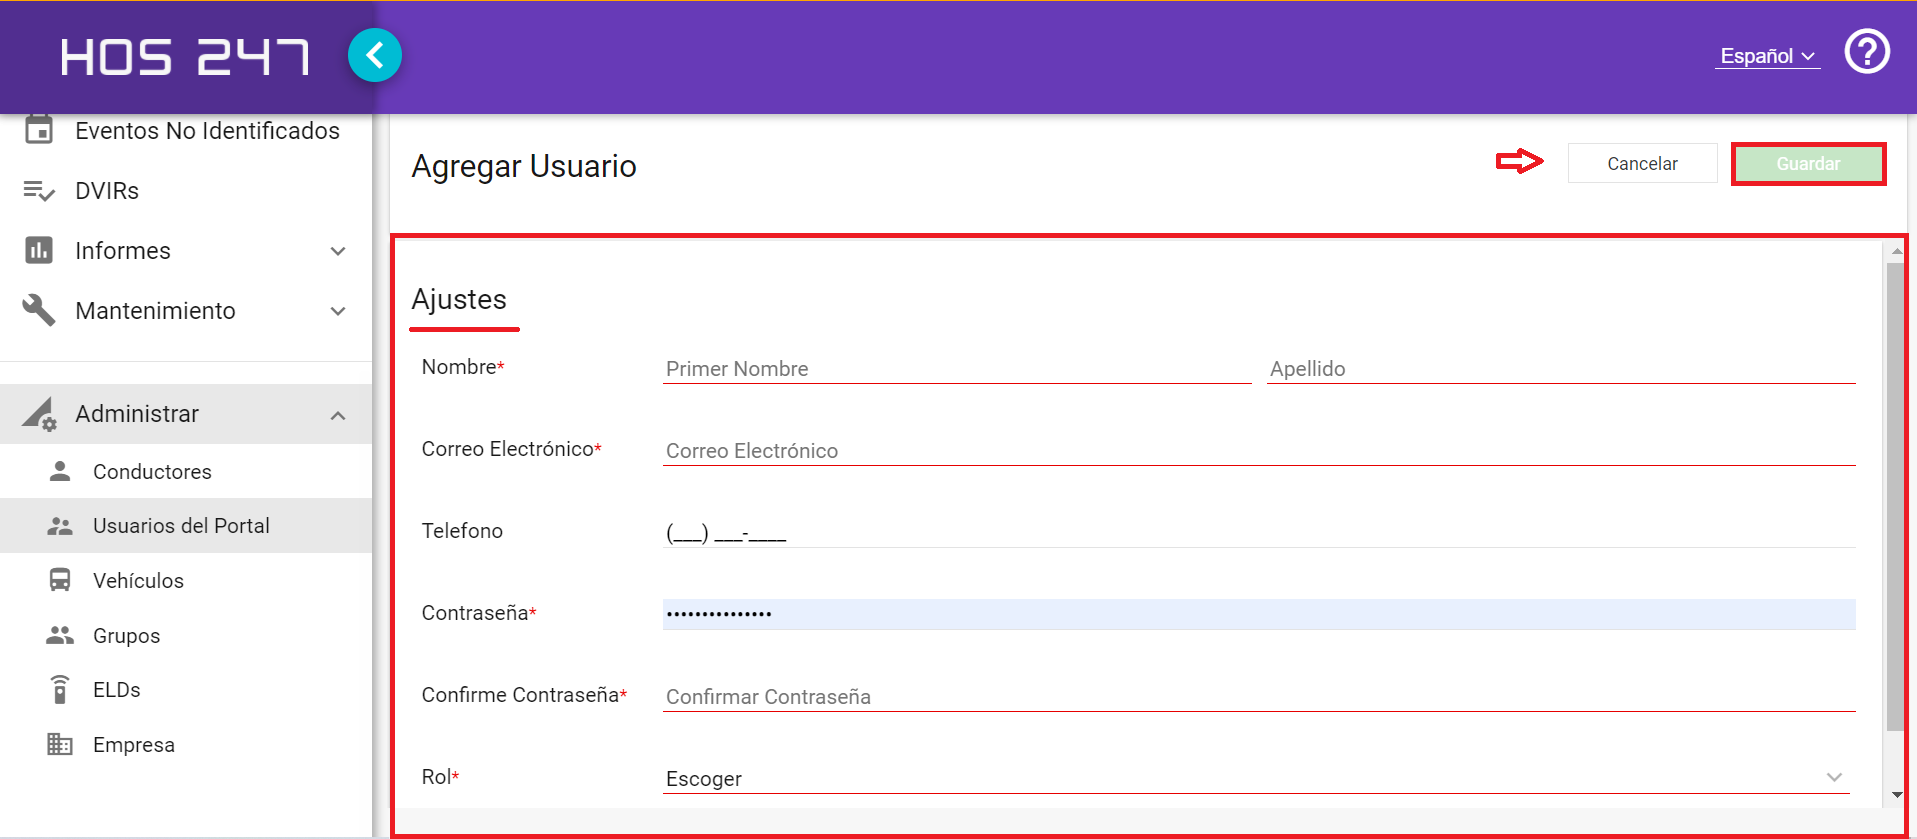Go to Grupos in sidebar

186,635
